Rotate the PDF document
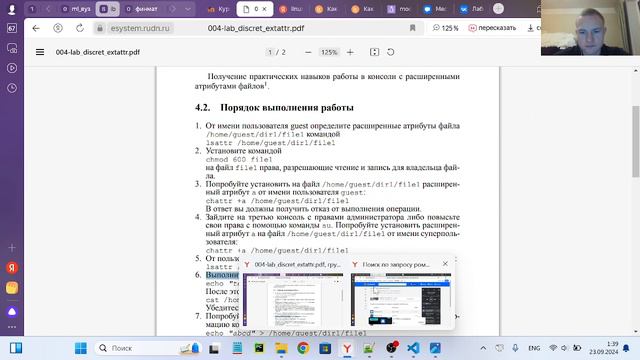Screen dimensions: 640x360 click(391, 52)
